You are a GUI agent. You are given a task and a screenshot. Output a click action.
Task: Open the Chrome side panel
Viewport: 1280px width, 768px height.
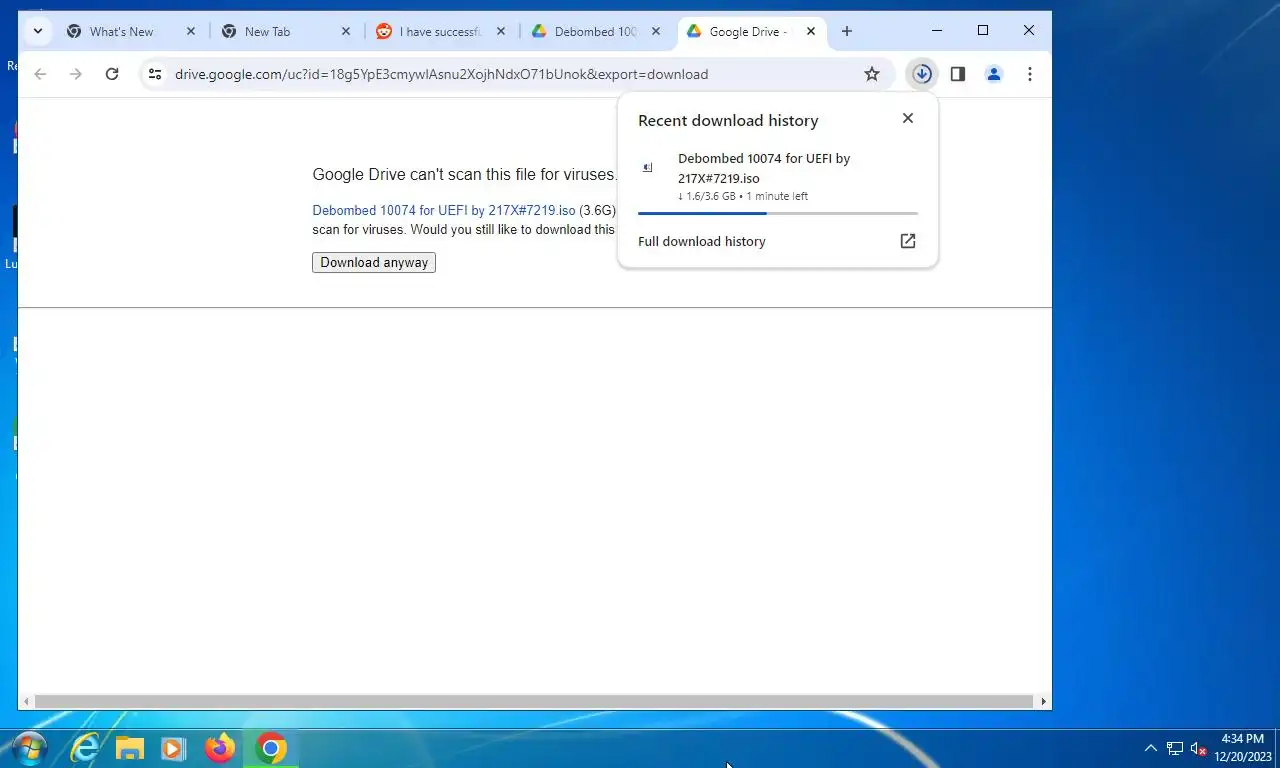pos(958,74)
